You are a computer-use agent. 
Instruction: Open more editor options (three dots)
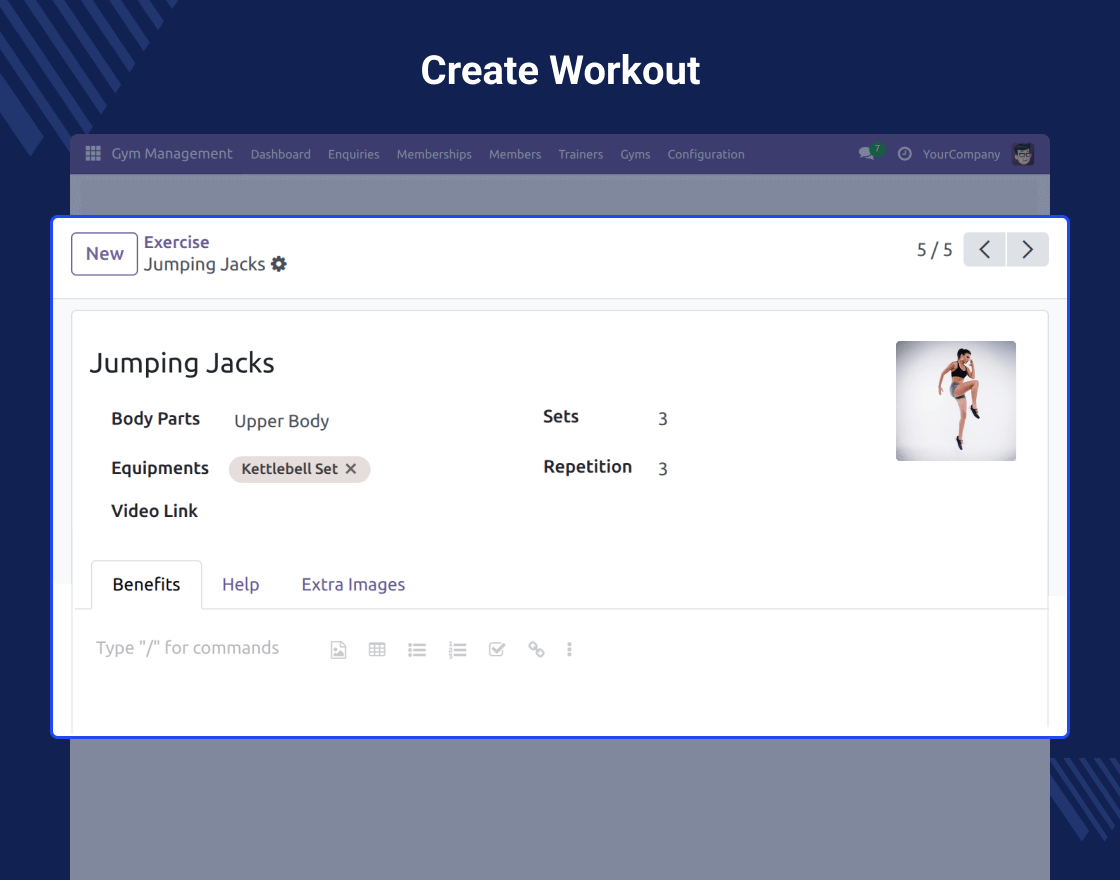569,649
